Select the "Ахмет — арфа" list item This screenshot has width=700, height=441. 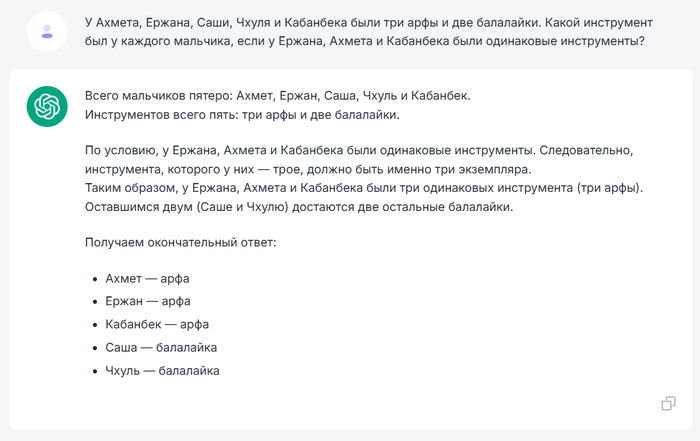pyautogui.click(x=147, y=278)
